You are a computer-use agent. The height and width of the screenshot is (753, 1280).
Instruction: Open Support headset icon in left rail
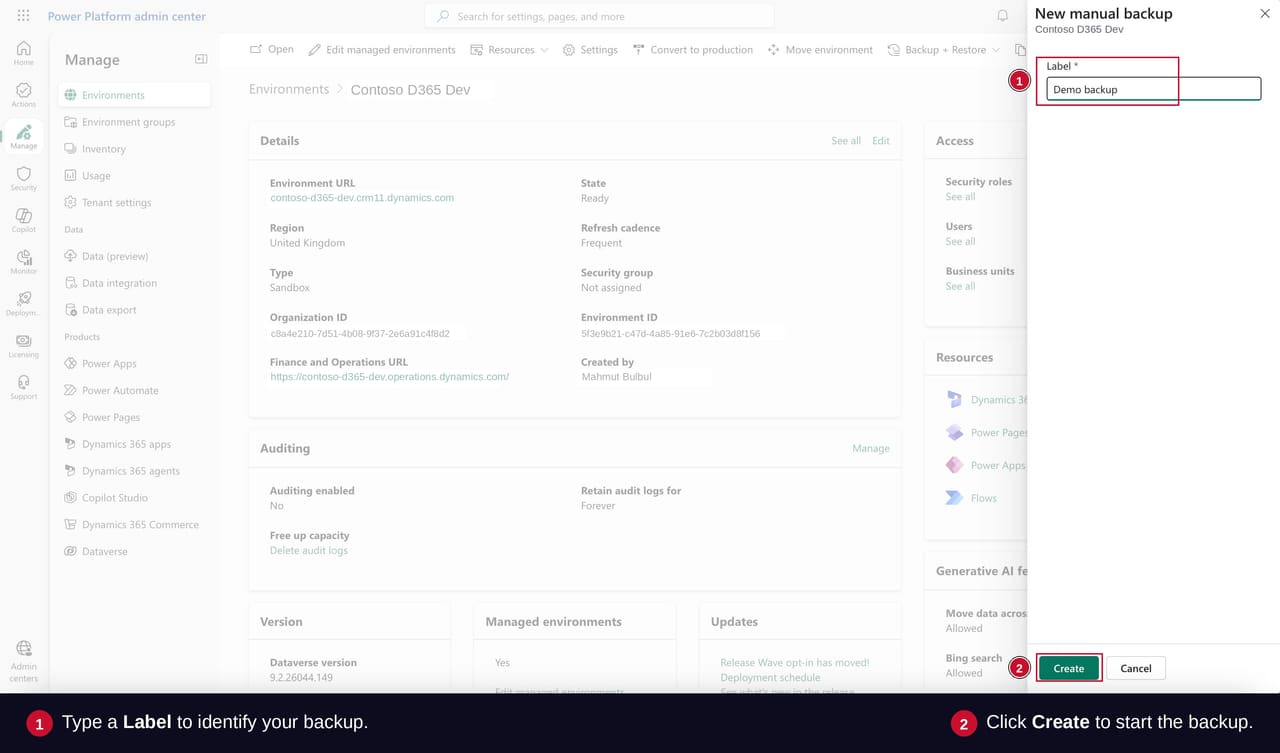point(24,388)
